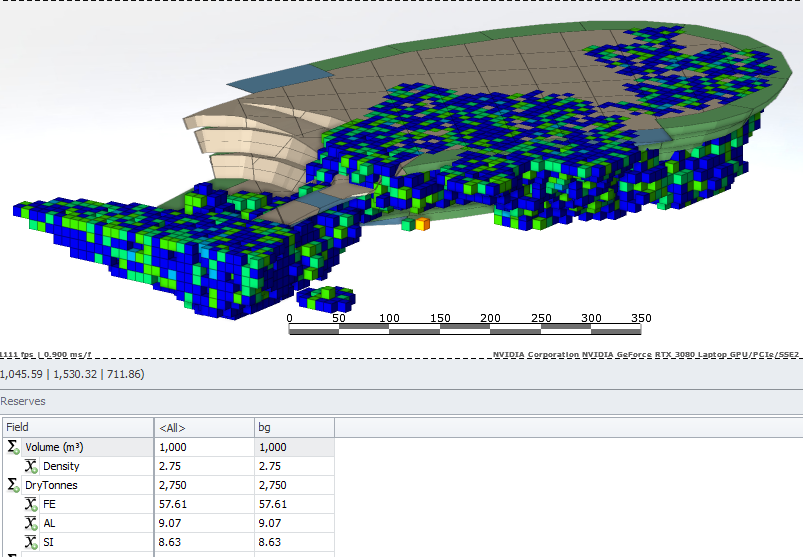This screenshot has height=557, width=803.
Task: Click Density value in bg column
Action: point(294,466)
